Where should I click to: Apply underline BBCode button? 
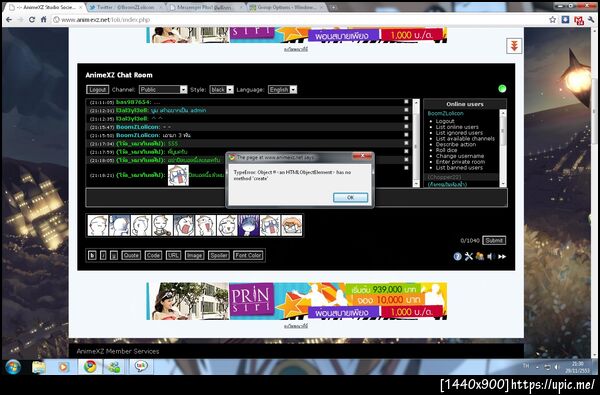114,255
